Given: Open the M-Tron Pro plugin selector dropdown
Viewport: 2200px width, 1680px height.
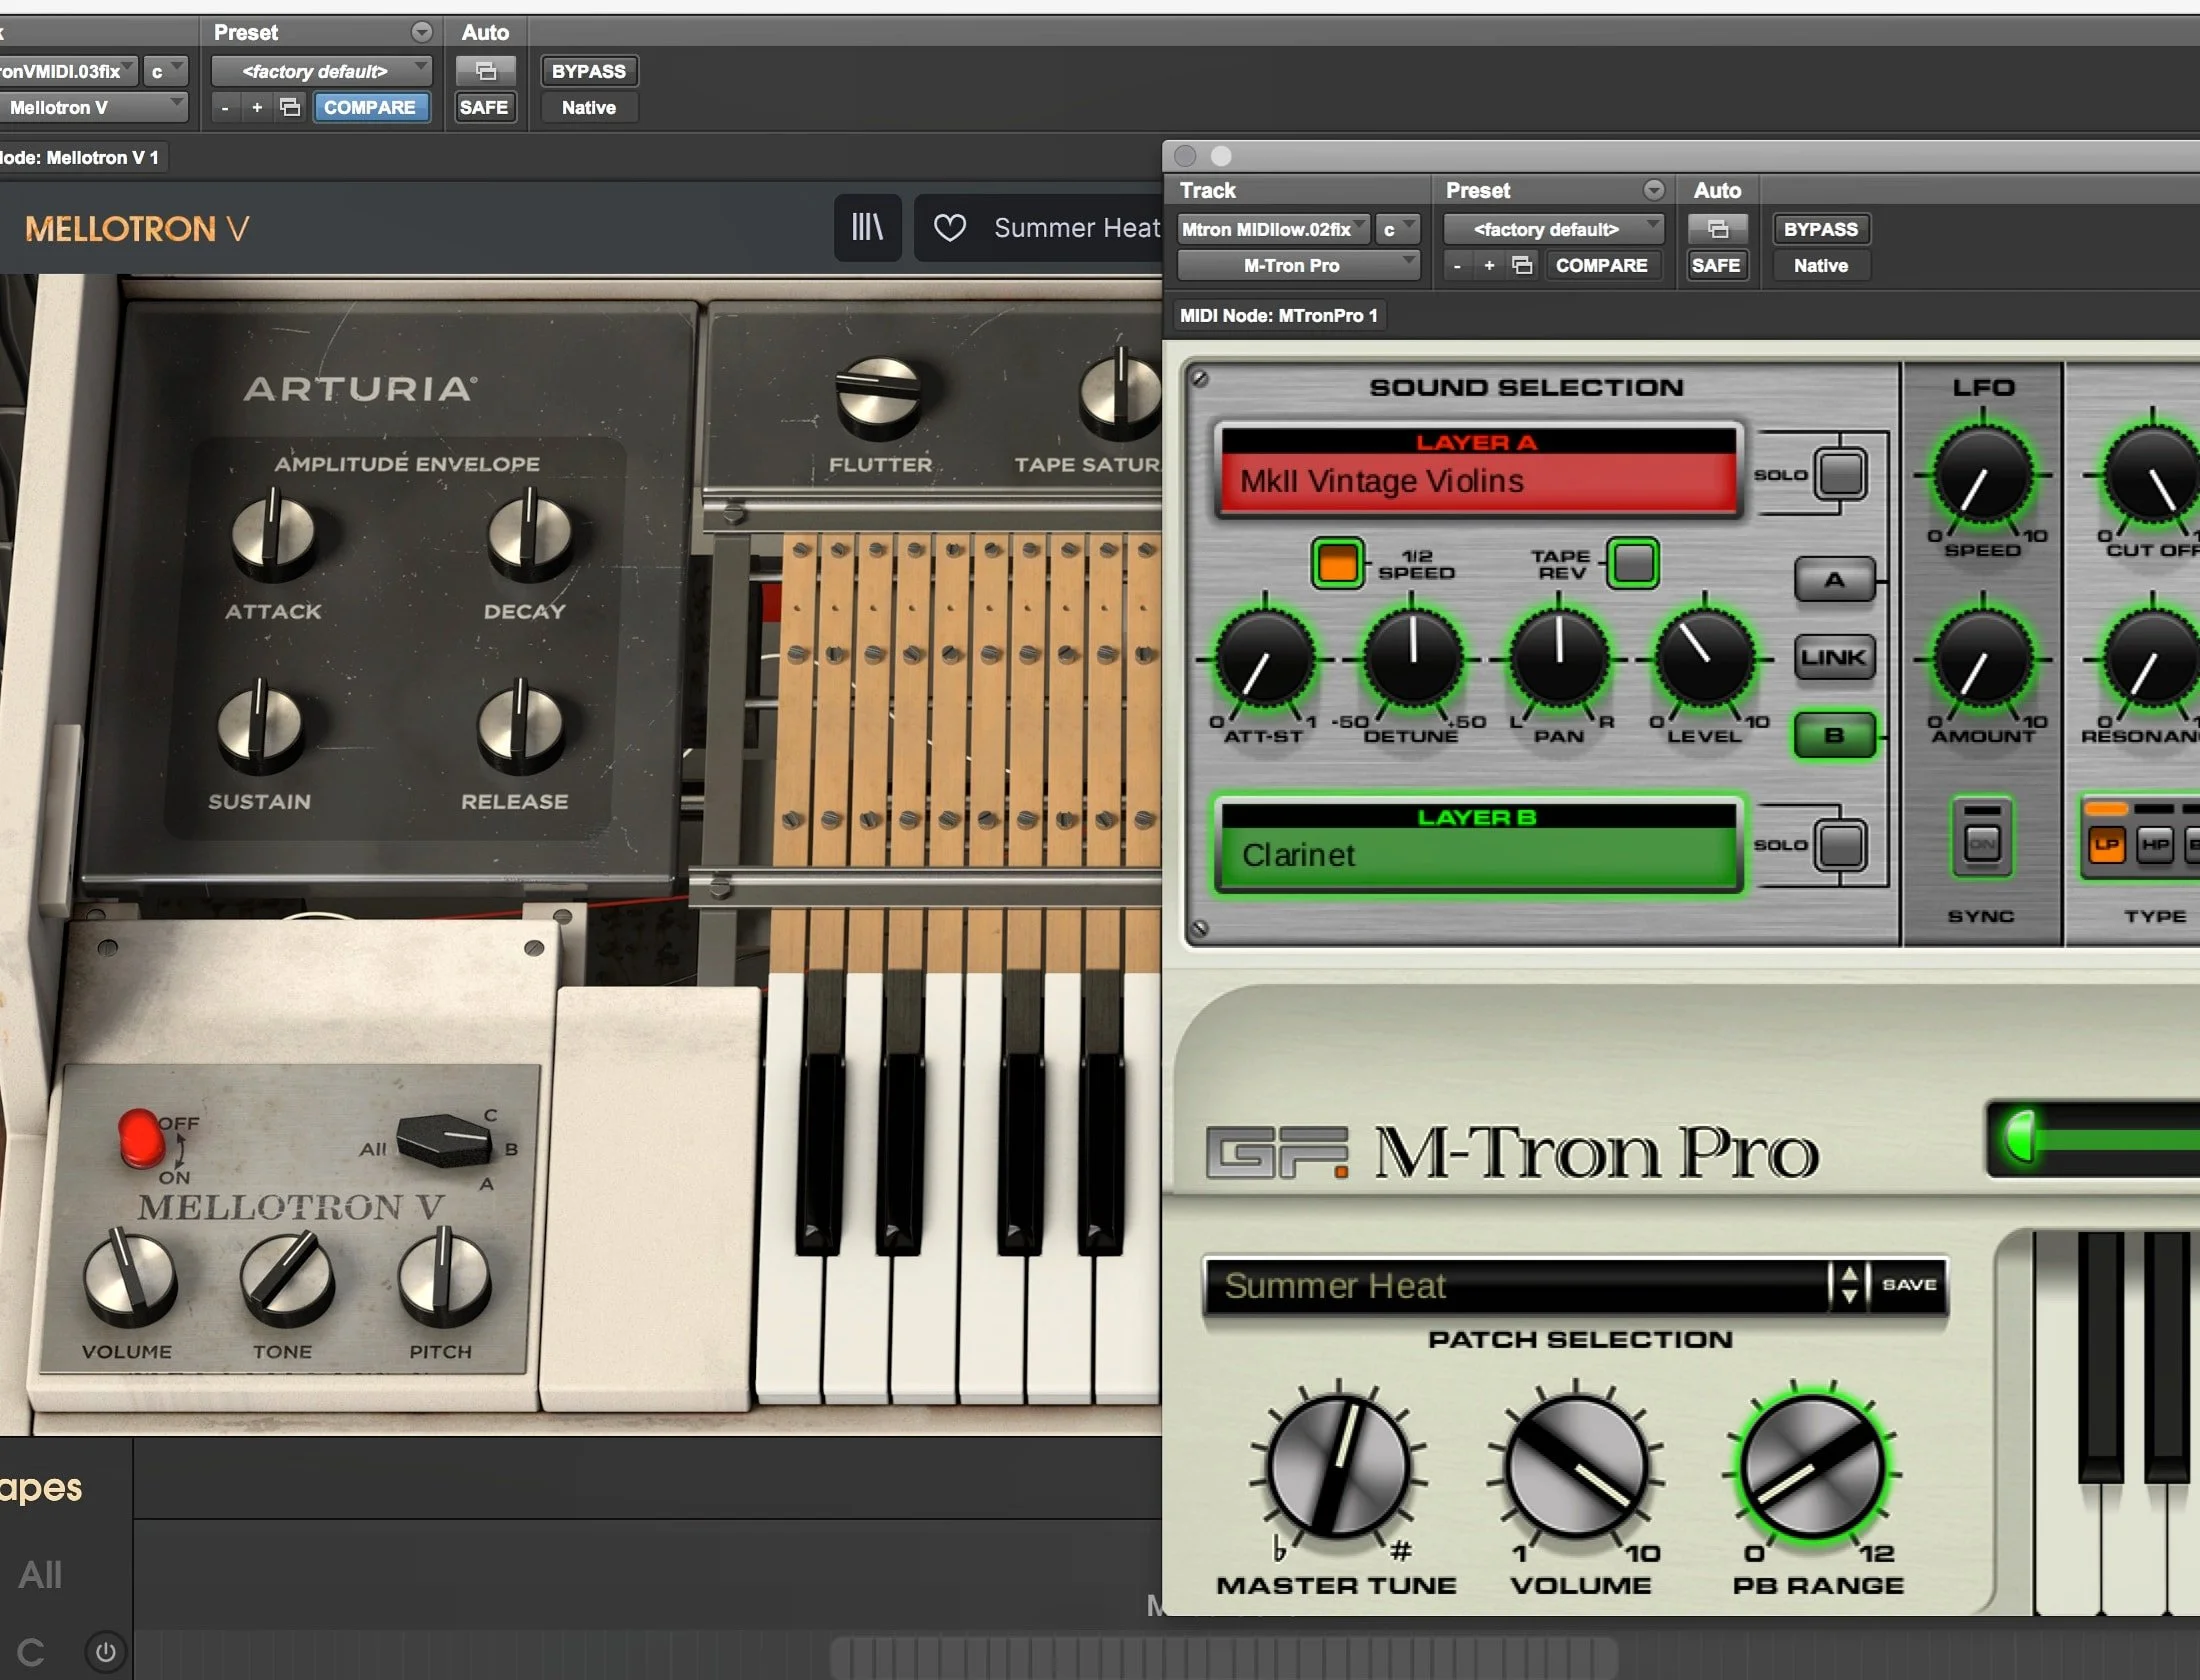Looking at the screenshot, I should (1298, 265).
